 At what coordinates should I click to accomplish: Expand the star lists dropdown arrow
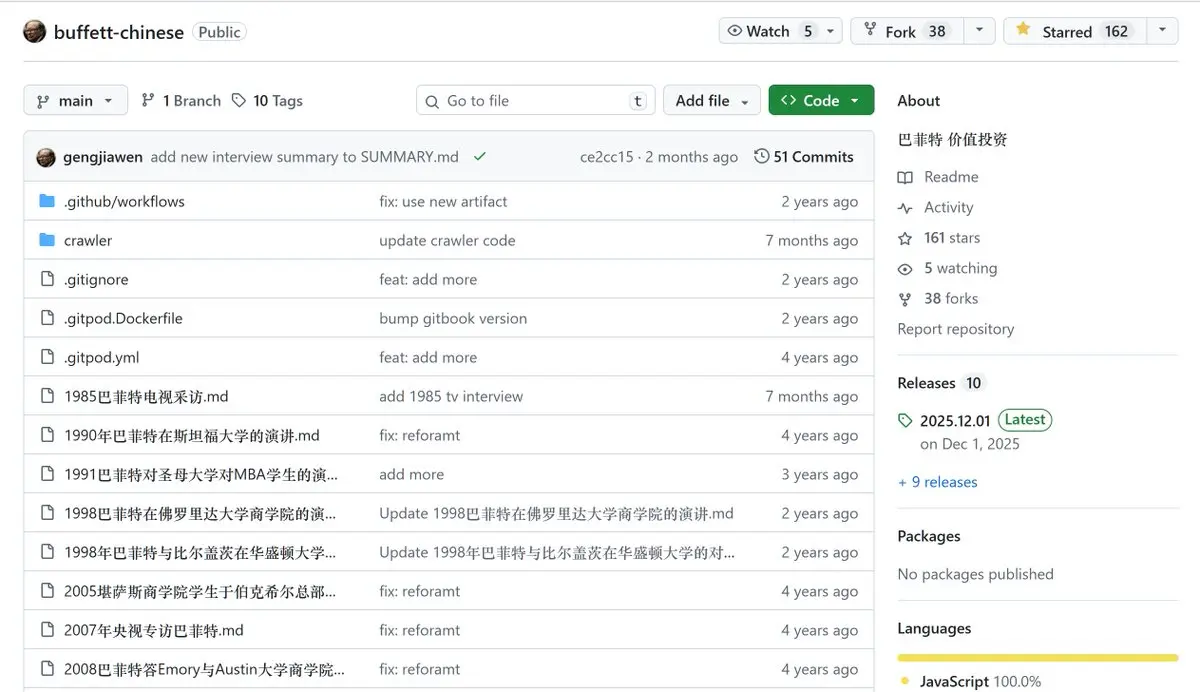tap(1162, 31)
